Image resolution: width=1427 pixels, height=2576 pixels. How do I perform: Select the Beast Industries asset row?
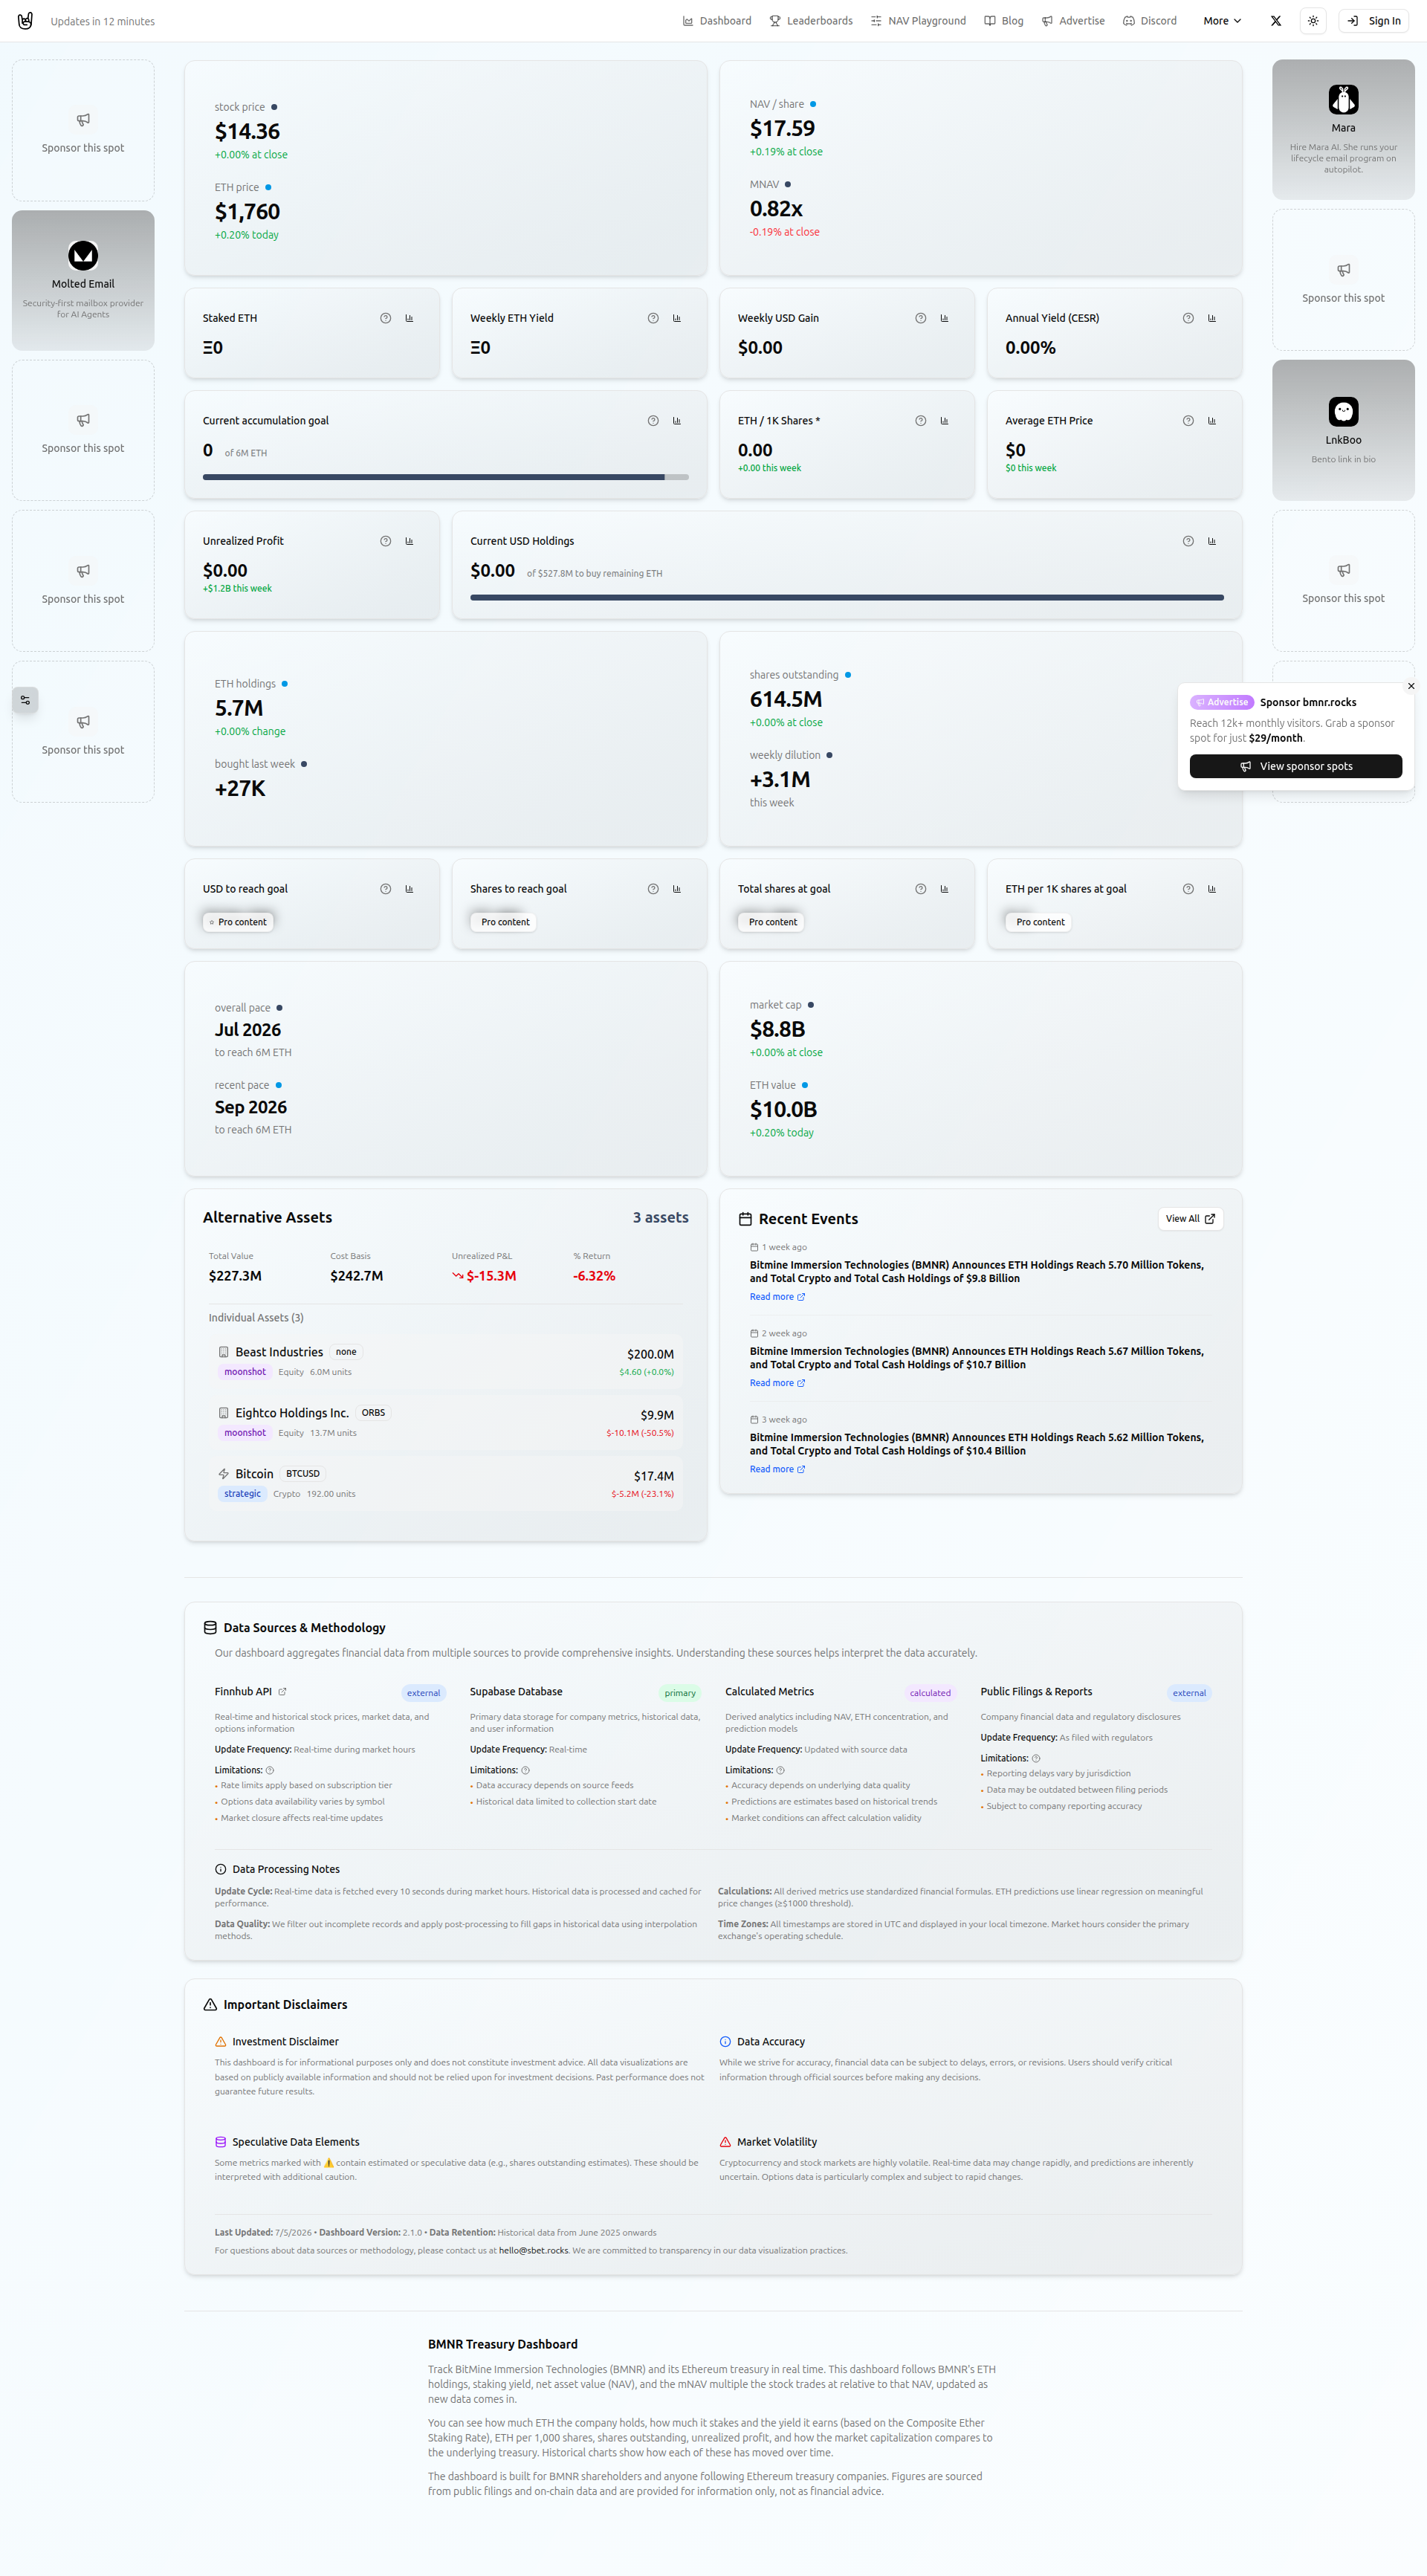pos(446,1361)
